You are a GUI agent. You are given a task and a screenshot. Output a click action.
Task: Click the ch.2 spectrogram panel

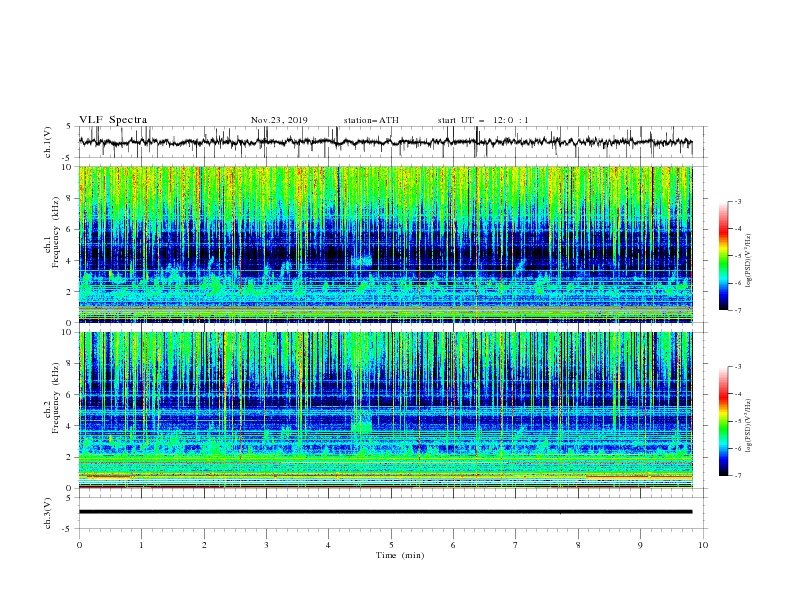click(x=385, y=410)
